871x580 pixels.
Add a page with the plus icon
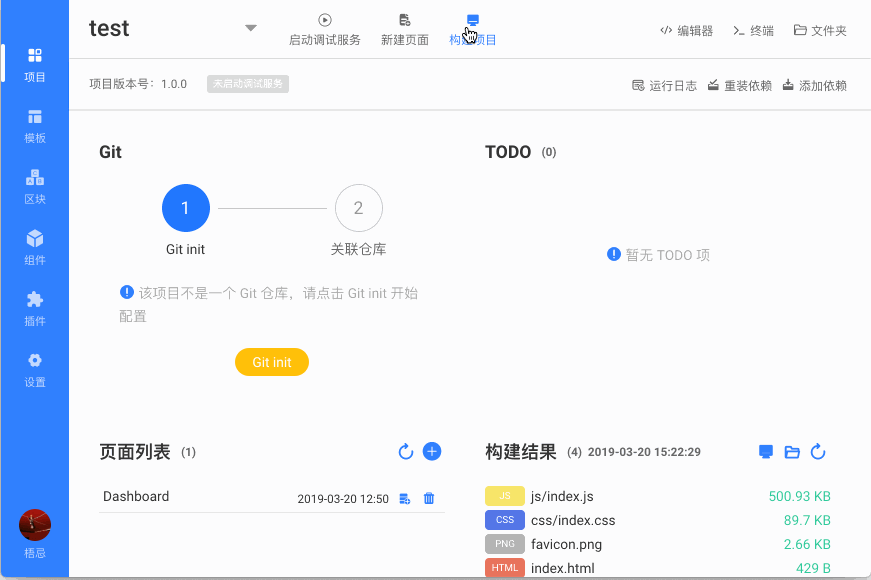[432, 452]
